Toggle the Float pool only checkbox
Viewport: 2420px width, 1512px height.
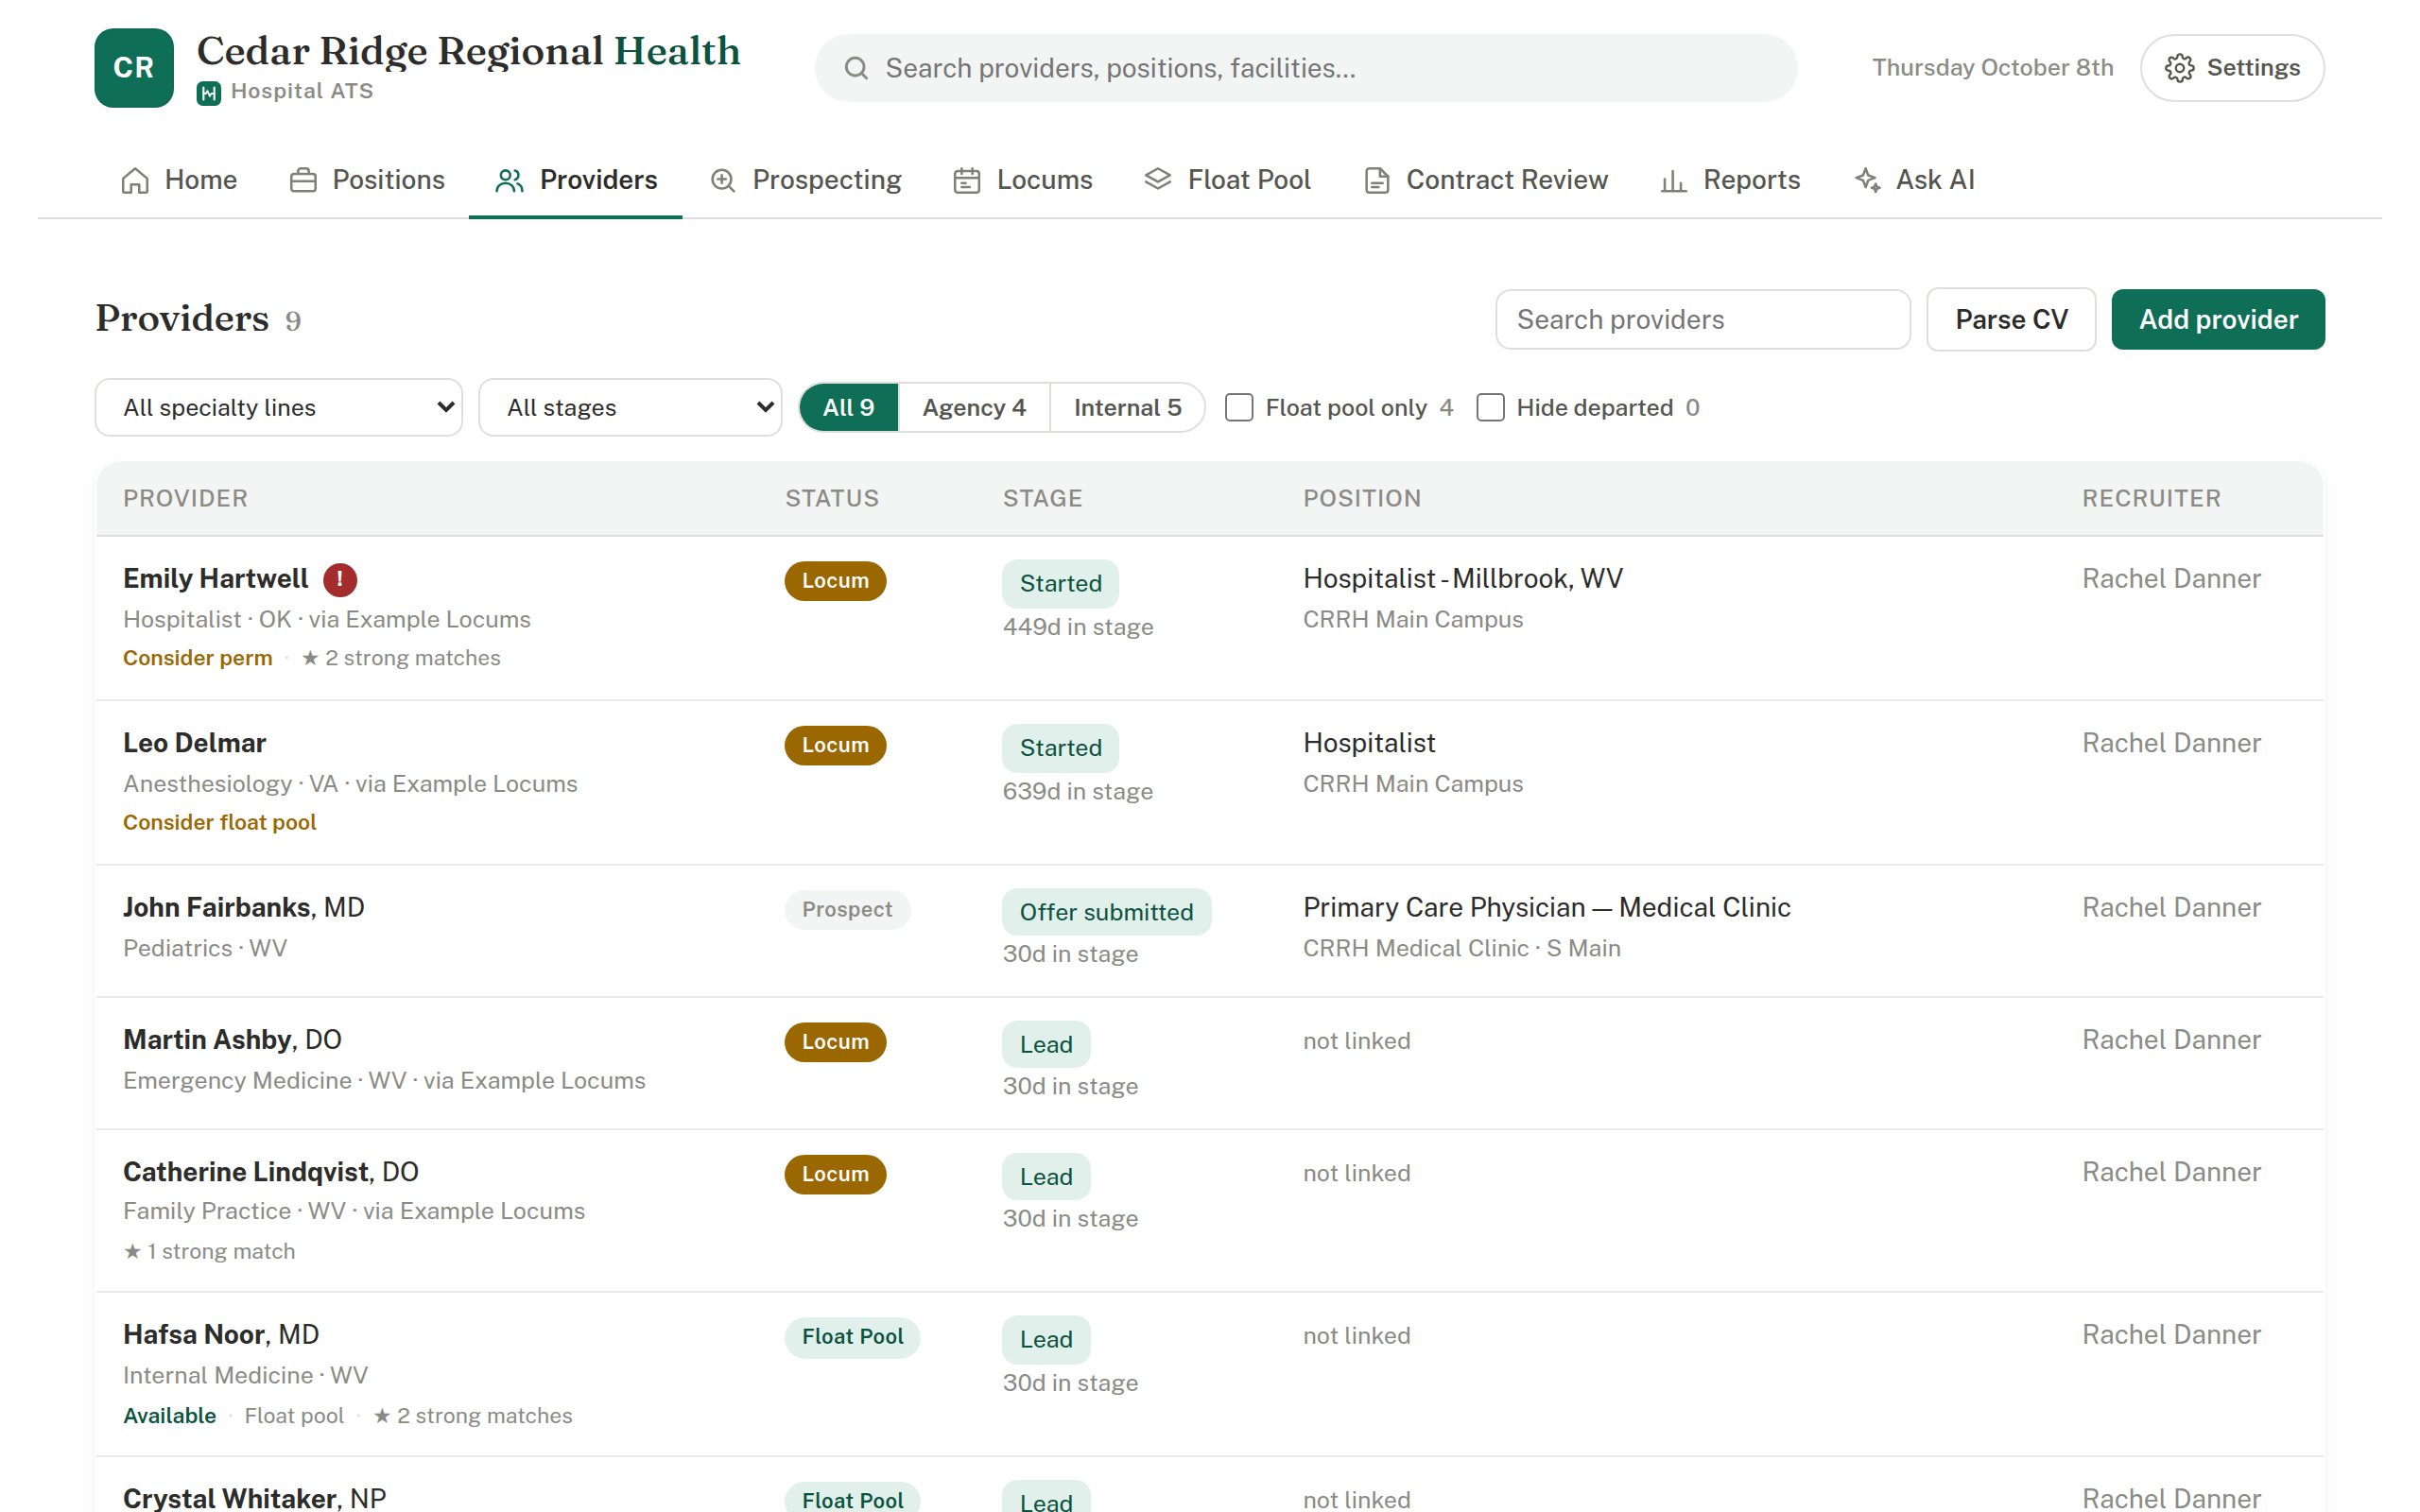[1239, 408]
